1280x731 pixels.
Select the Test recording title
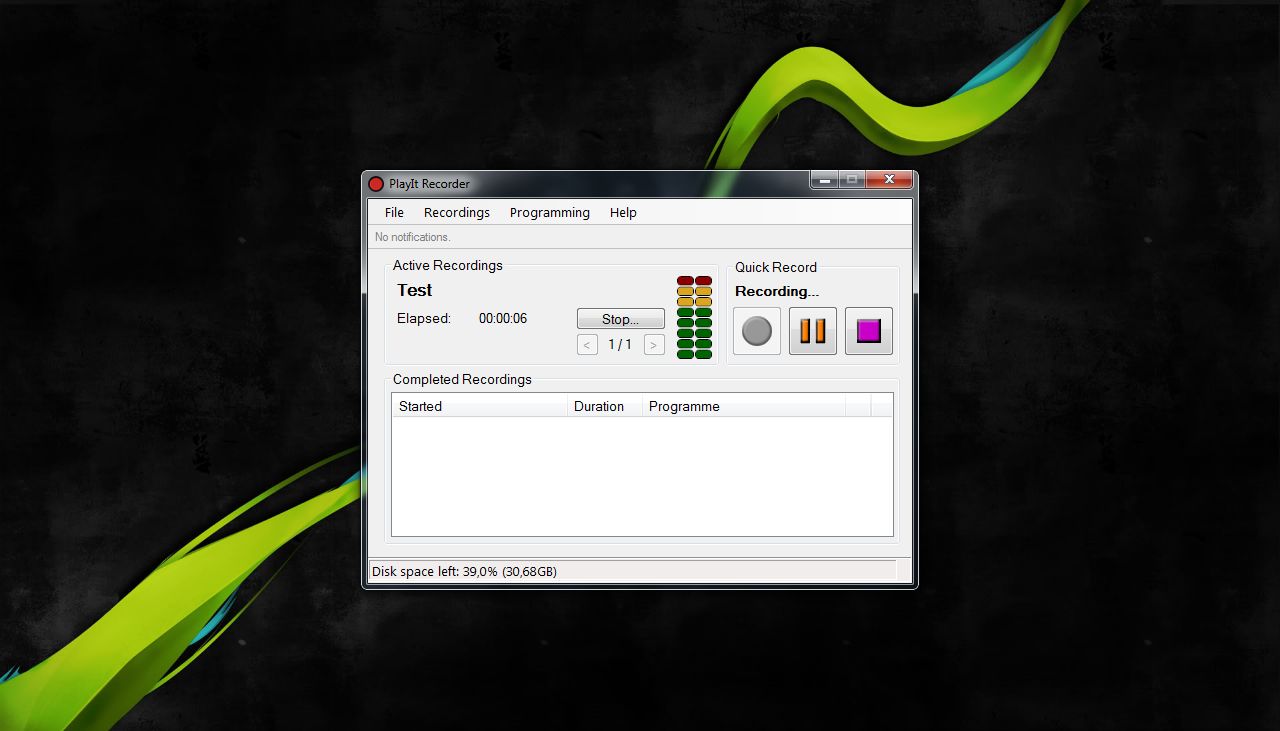tap(416, 290)
